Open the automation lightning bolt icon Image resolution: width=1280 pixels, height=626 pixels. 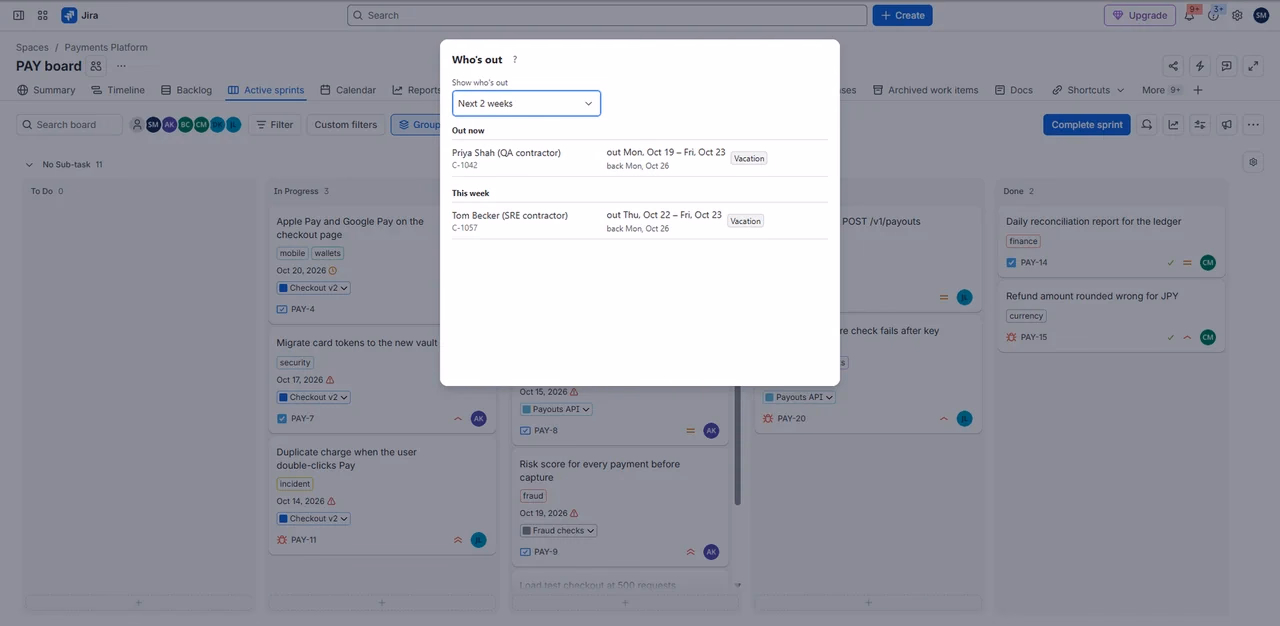[x=1199, y=66]
